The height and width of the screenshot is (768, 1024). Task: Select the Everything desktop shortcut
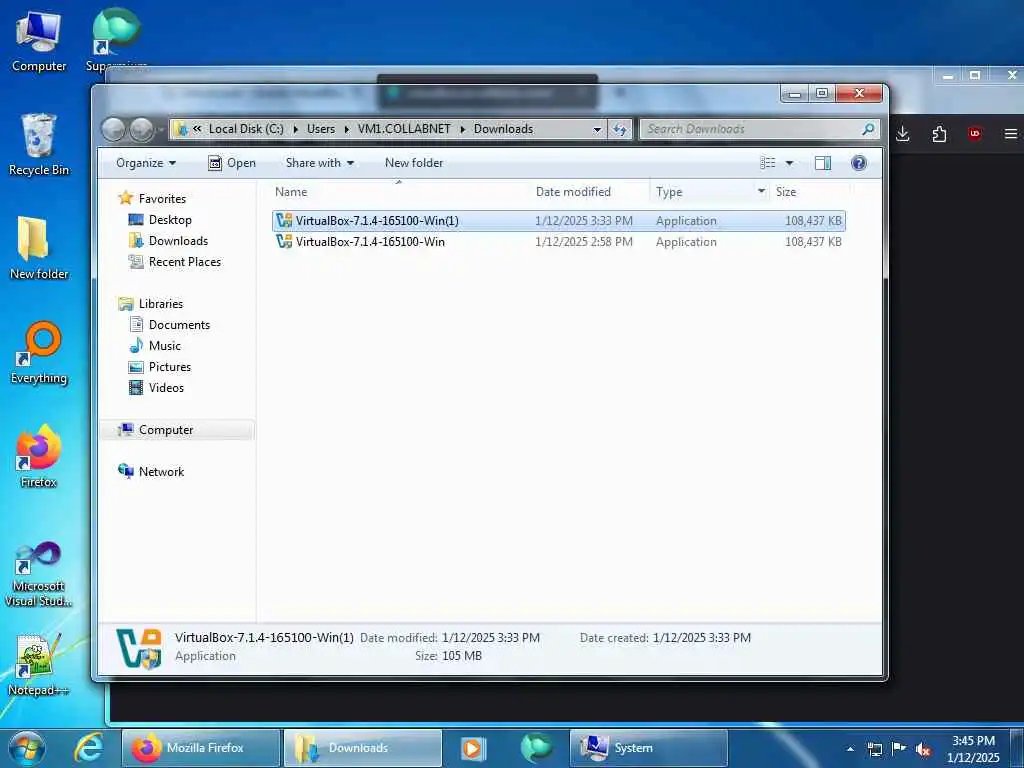pos(39,353)
